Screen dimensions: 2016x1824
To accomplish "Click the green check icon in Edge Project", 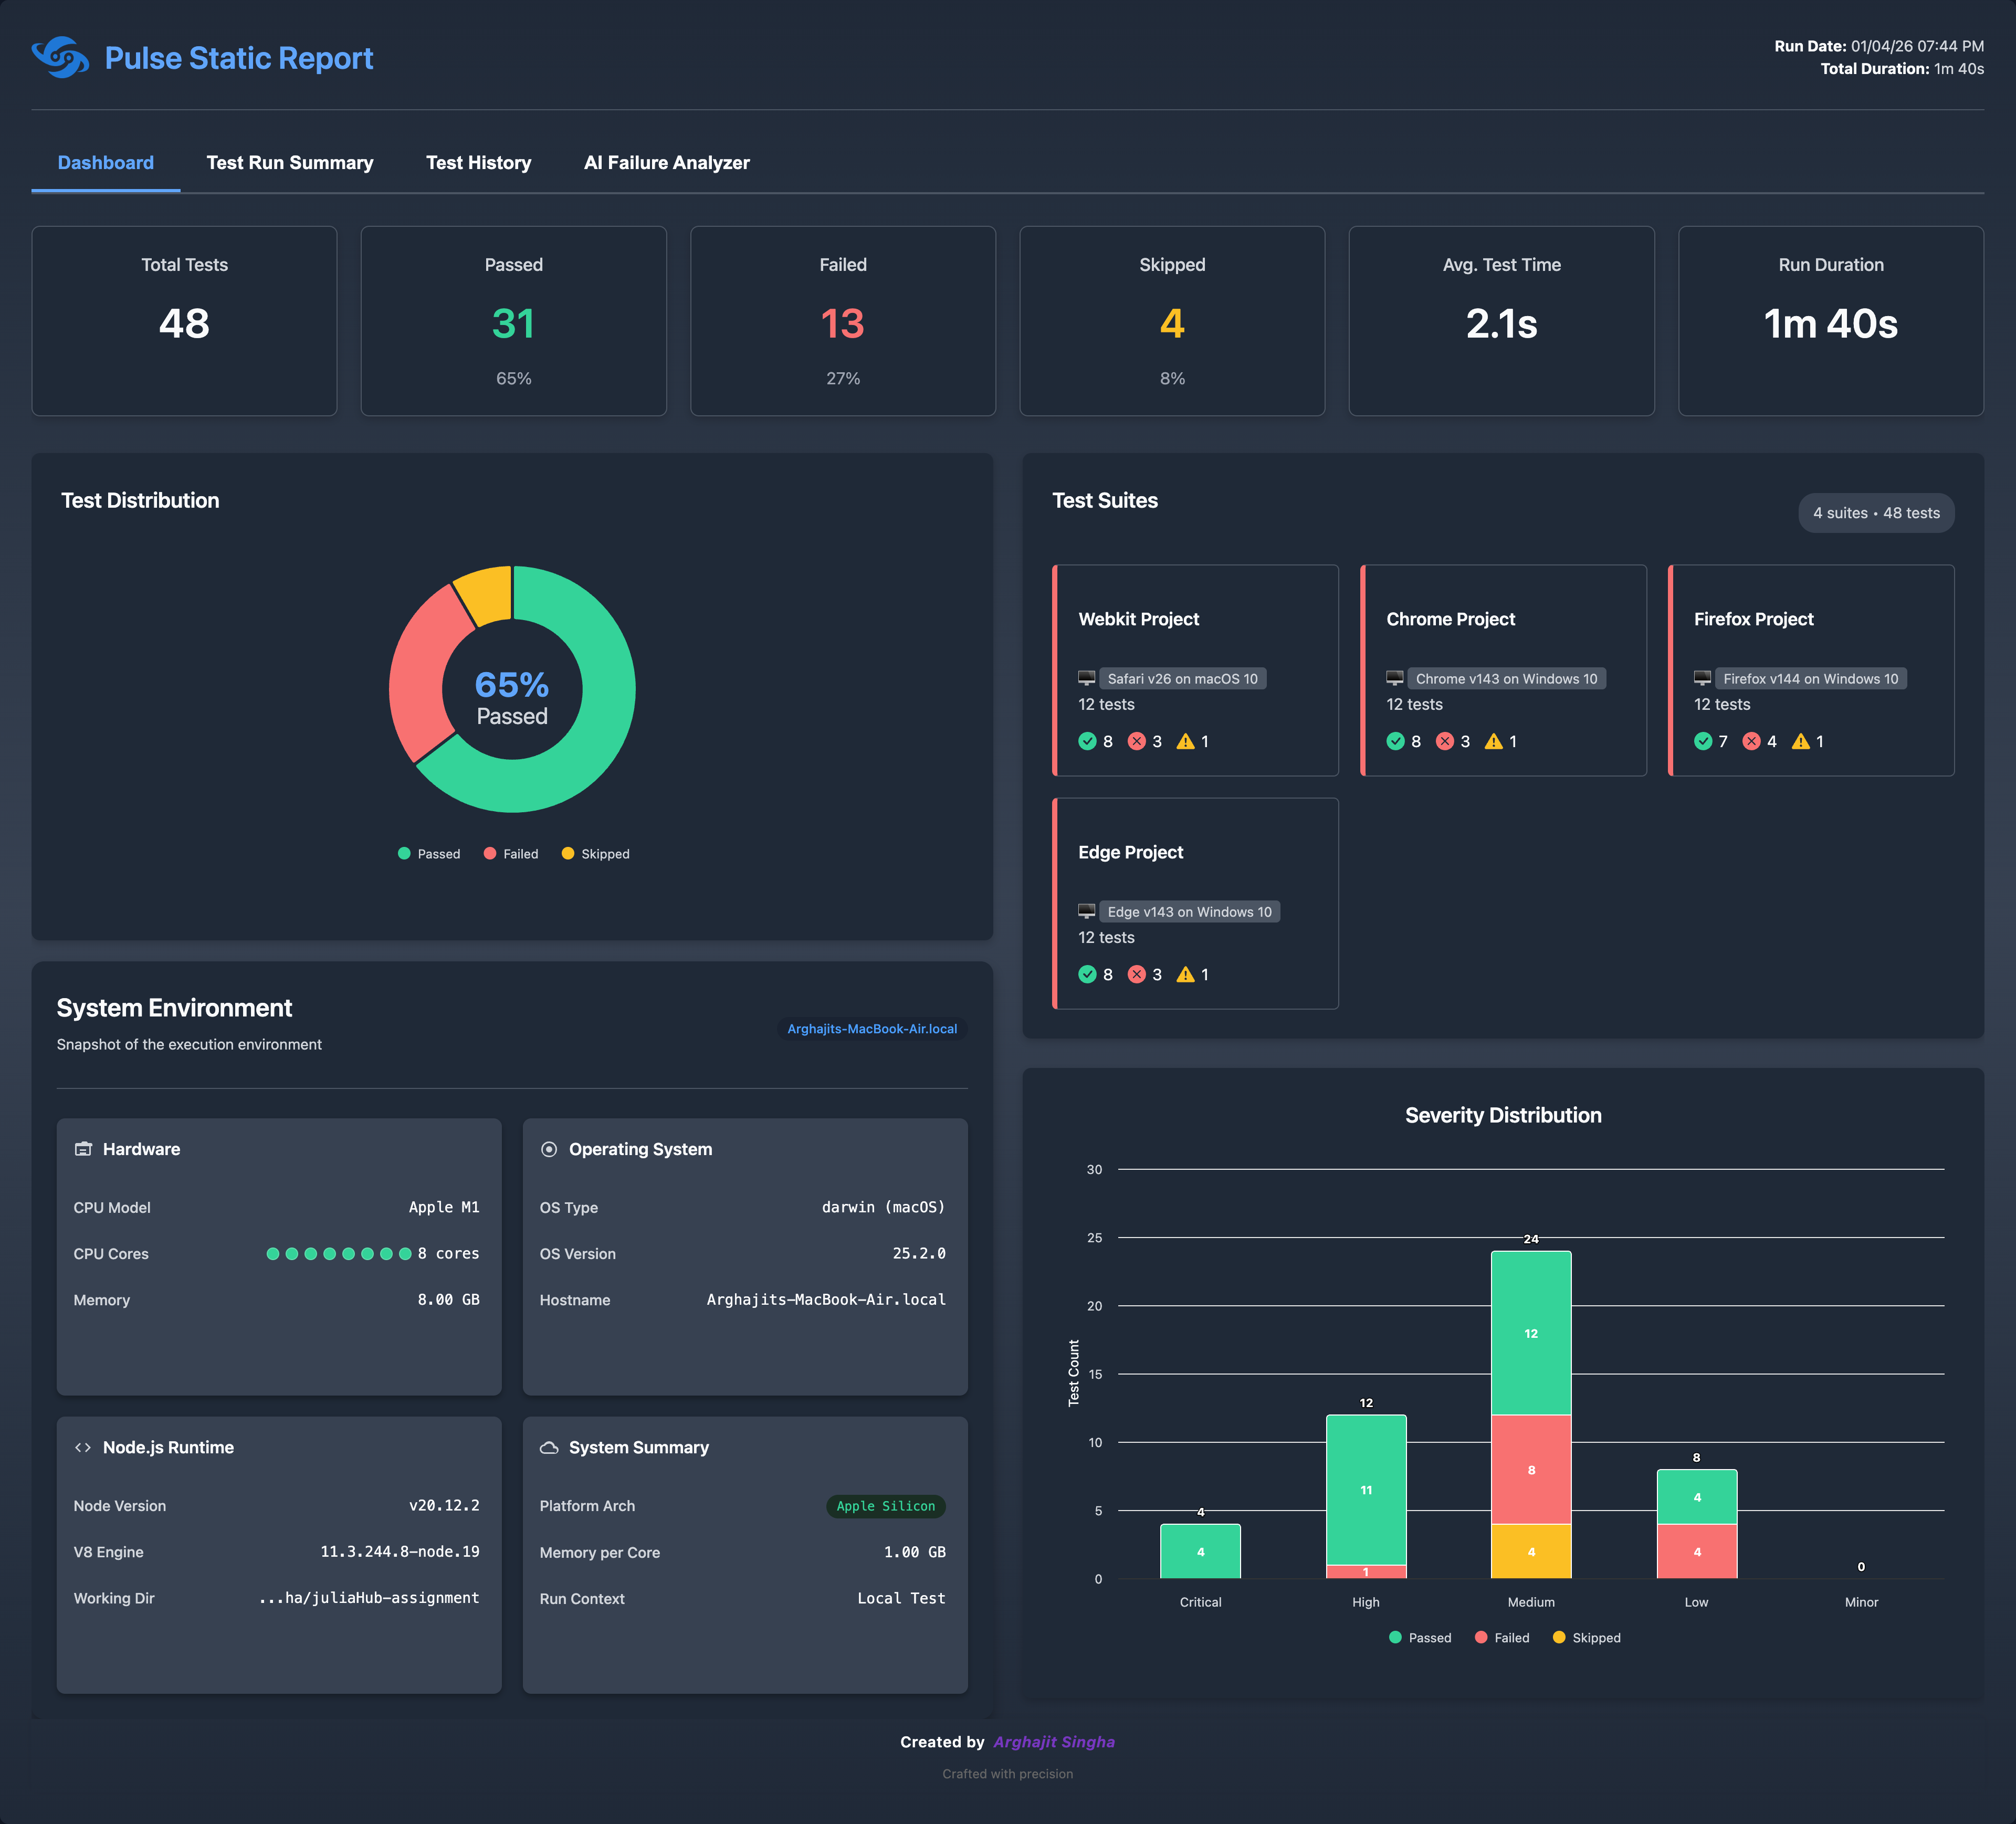I will (x=1088, y=974).
